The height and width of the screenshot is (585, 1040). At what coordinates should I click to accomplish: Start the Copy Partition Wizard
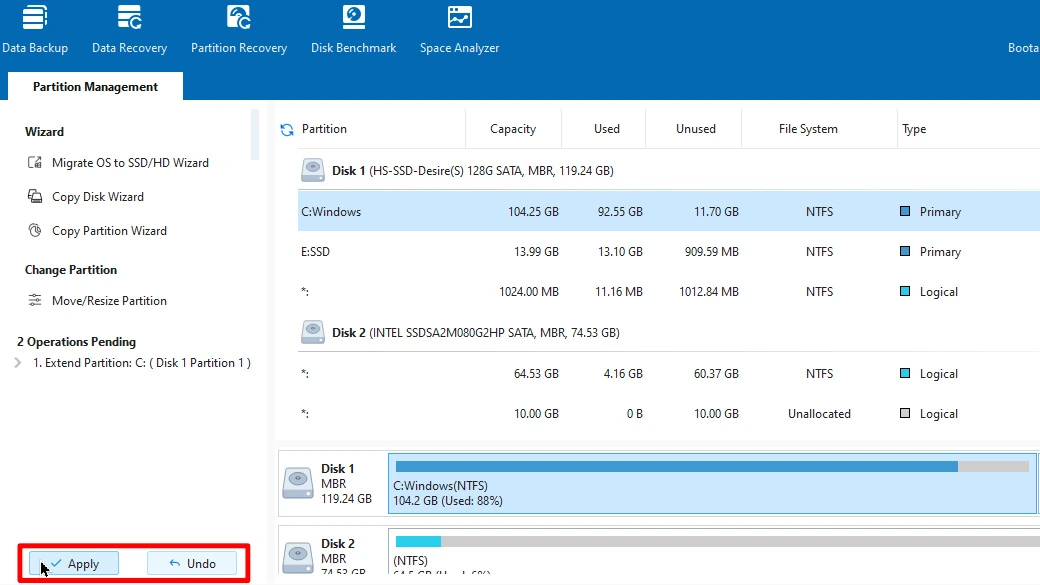pyautogui.click(x=109, y=231)
